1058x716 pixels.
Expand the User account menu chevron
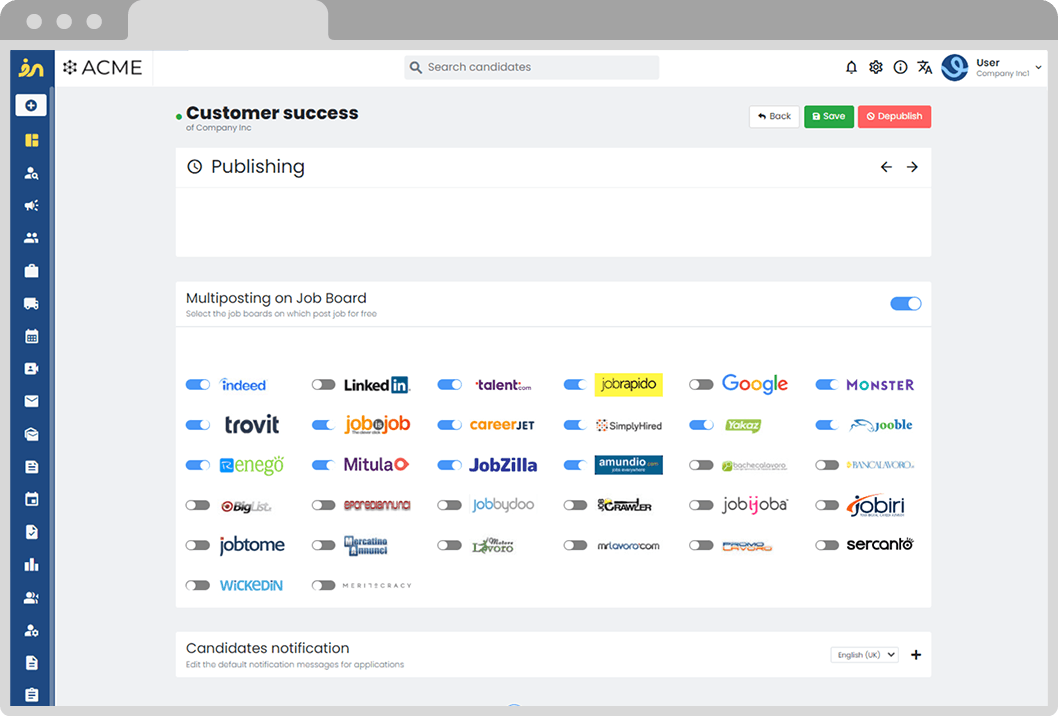[1038, 67]
